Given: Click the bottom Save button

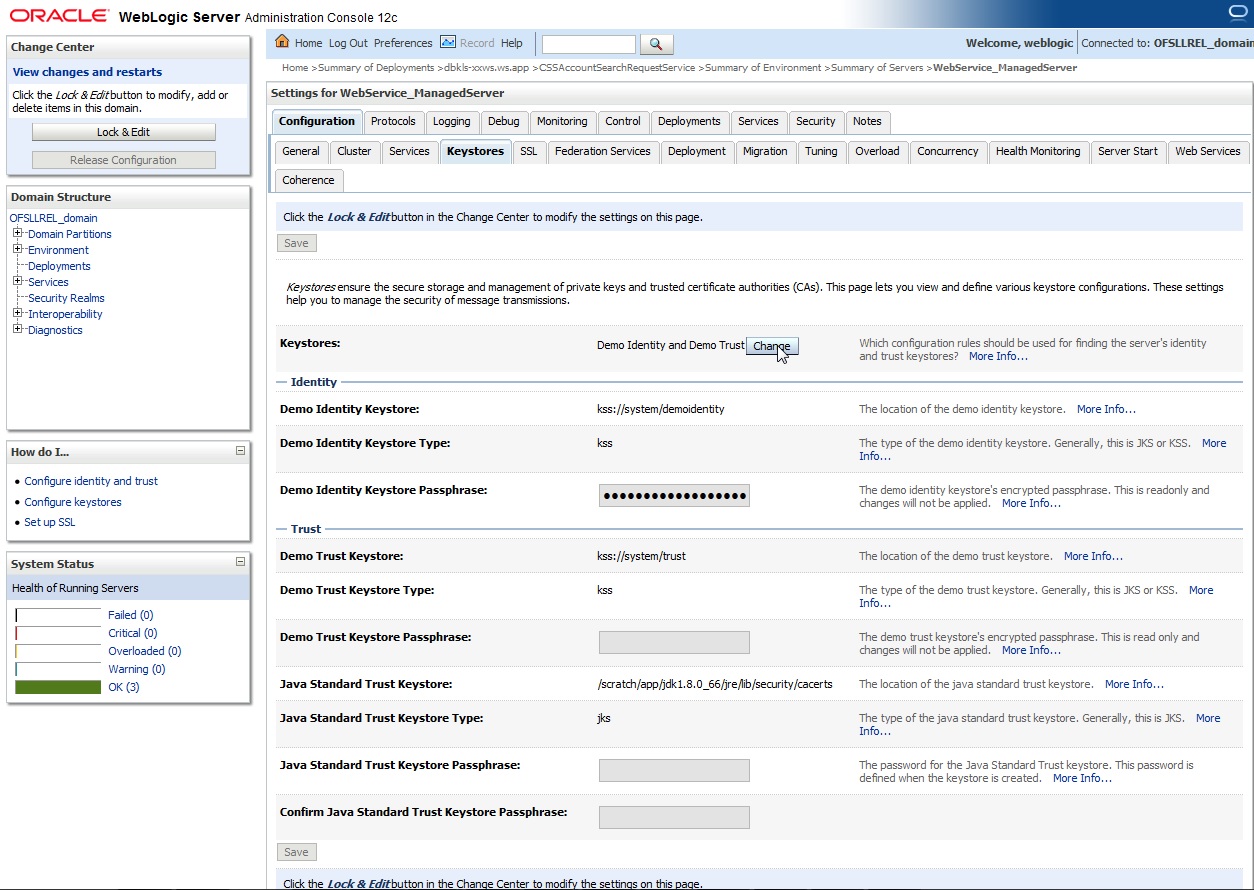Looking at the screenshot, I should point(296,852).
